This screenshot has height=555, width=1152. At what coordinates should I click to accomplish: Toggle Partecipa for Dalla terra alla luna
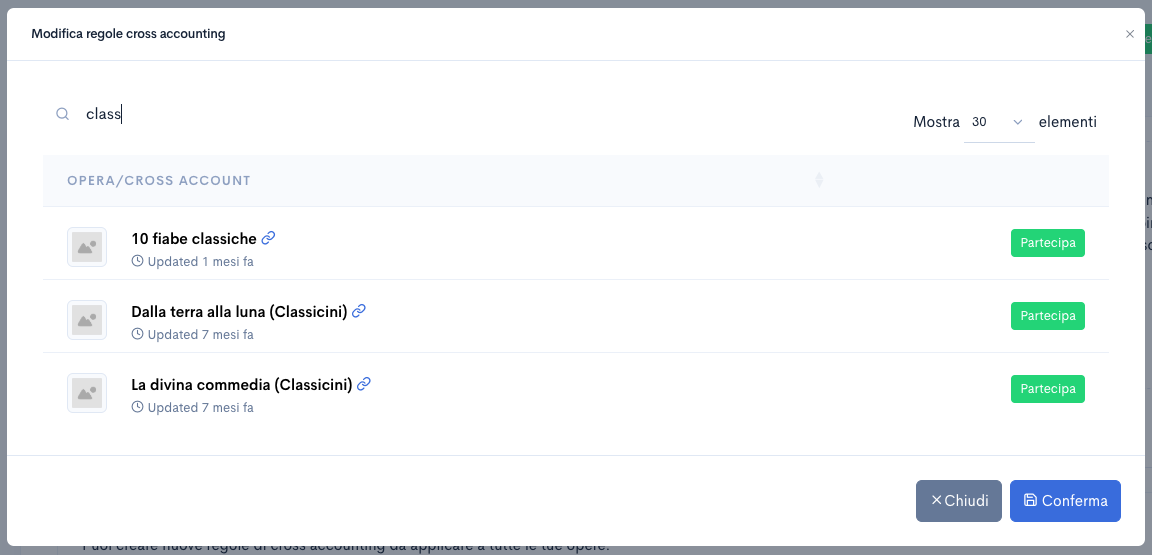(1047, 316)
